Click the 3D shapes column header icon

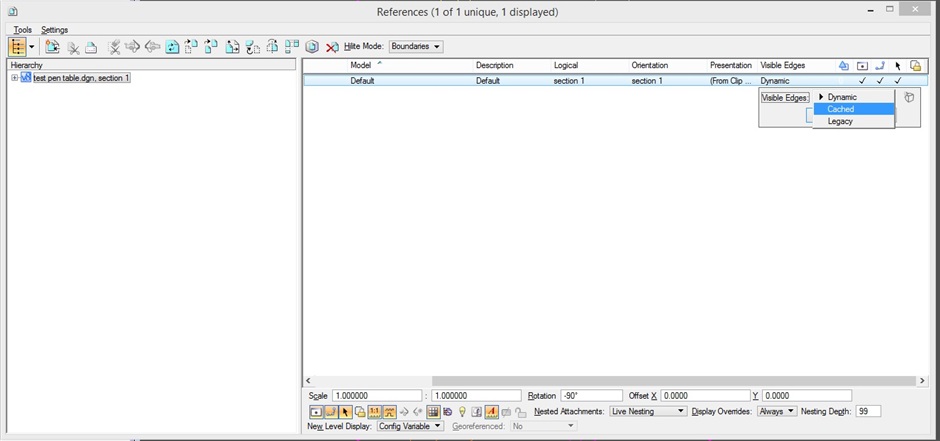coord(844,65)
